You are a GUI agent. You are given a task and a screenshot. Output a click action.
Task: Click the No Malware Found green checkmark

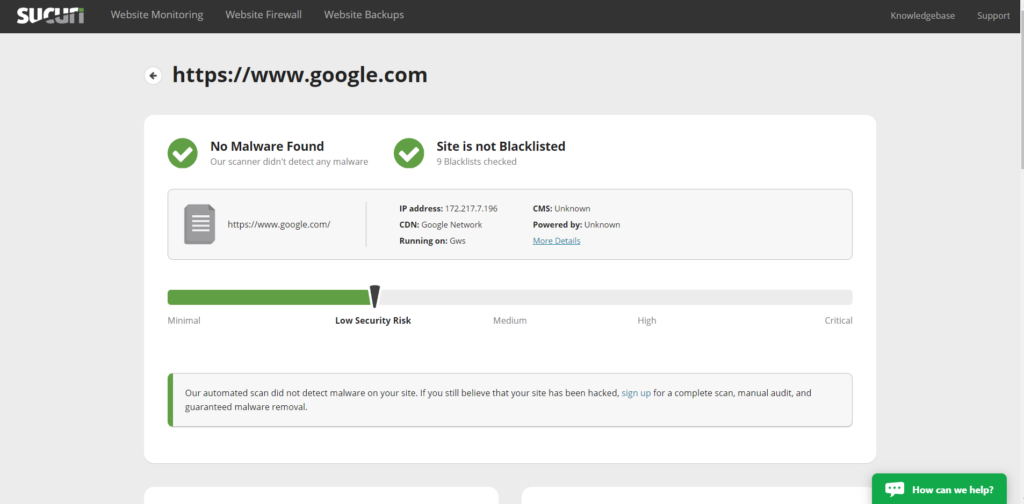coord(183,153)
